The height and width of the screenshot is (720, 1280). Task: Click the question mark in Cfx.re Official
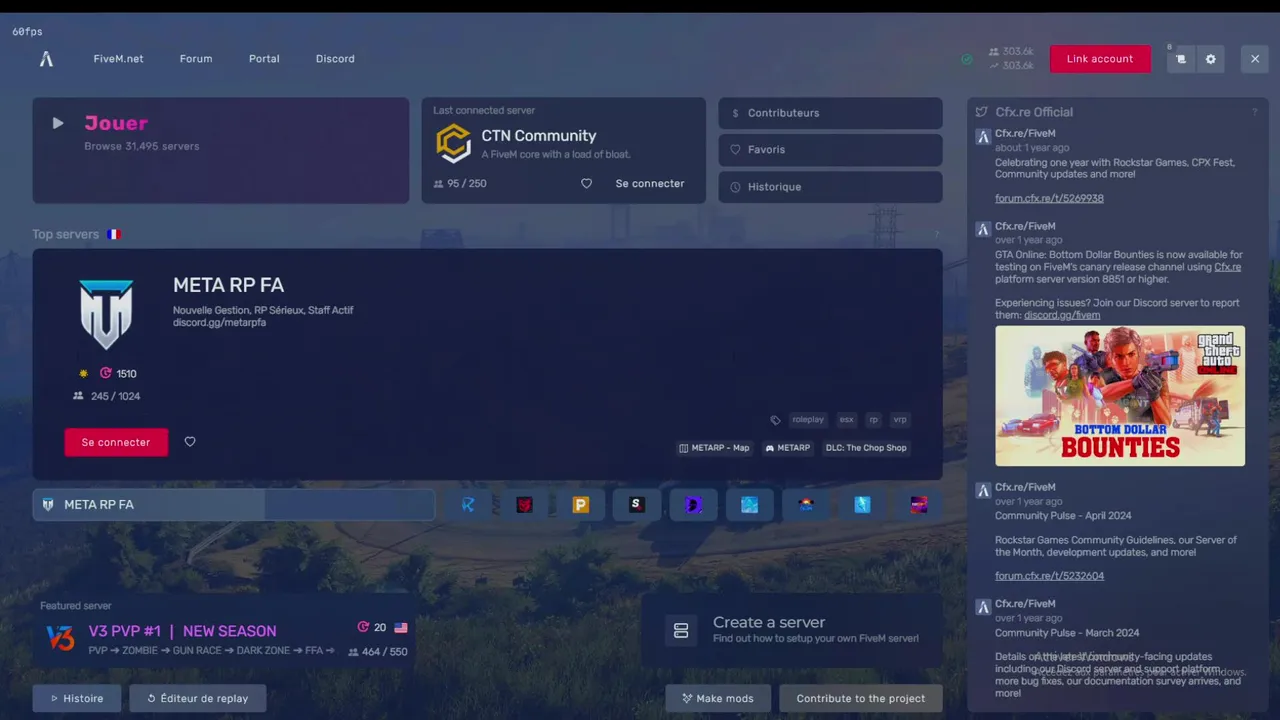(1254, 112)
